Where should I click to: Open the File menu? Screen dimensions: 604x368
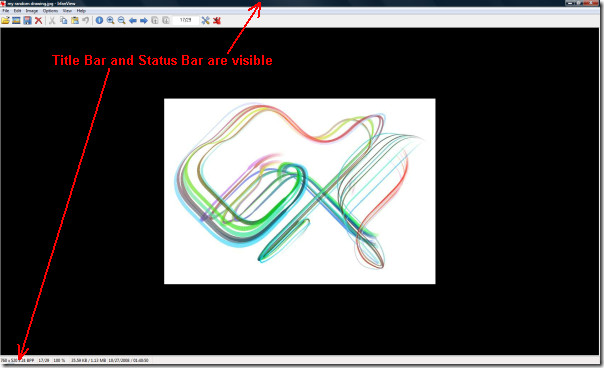[x=6, y=11]
